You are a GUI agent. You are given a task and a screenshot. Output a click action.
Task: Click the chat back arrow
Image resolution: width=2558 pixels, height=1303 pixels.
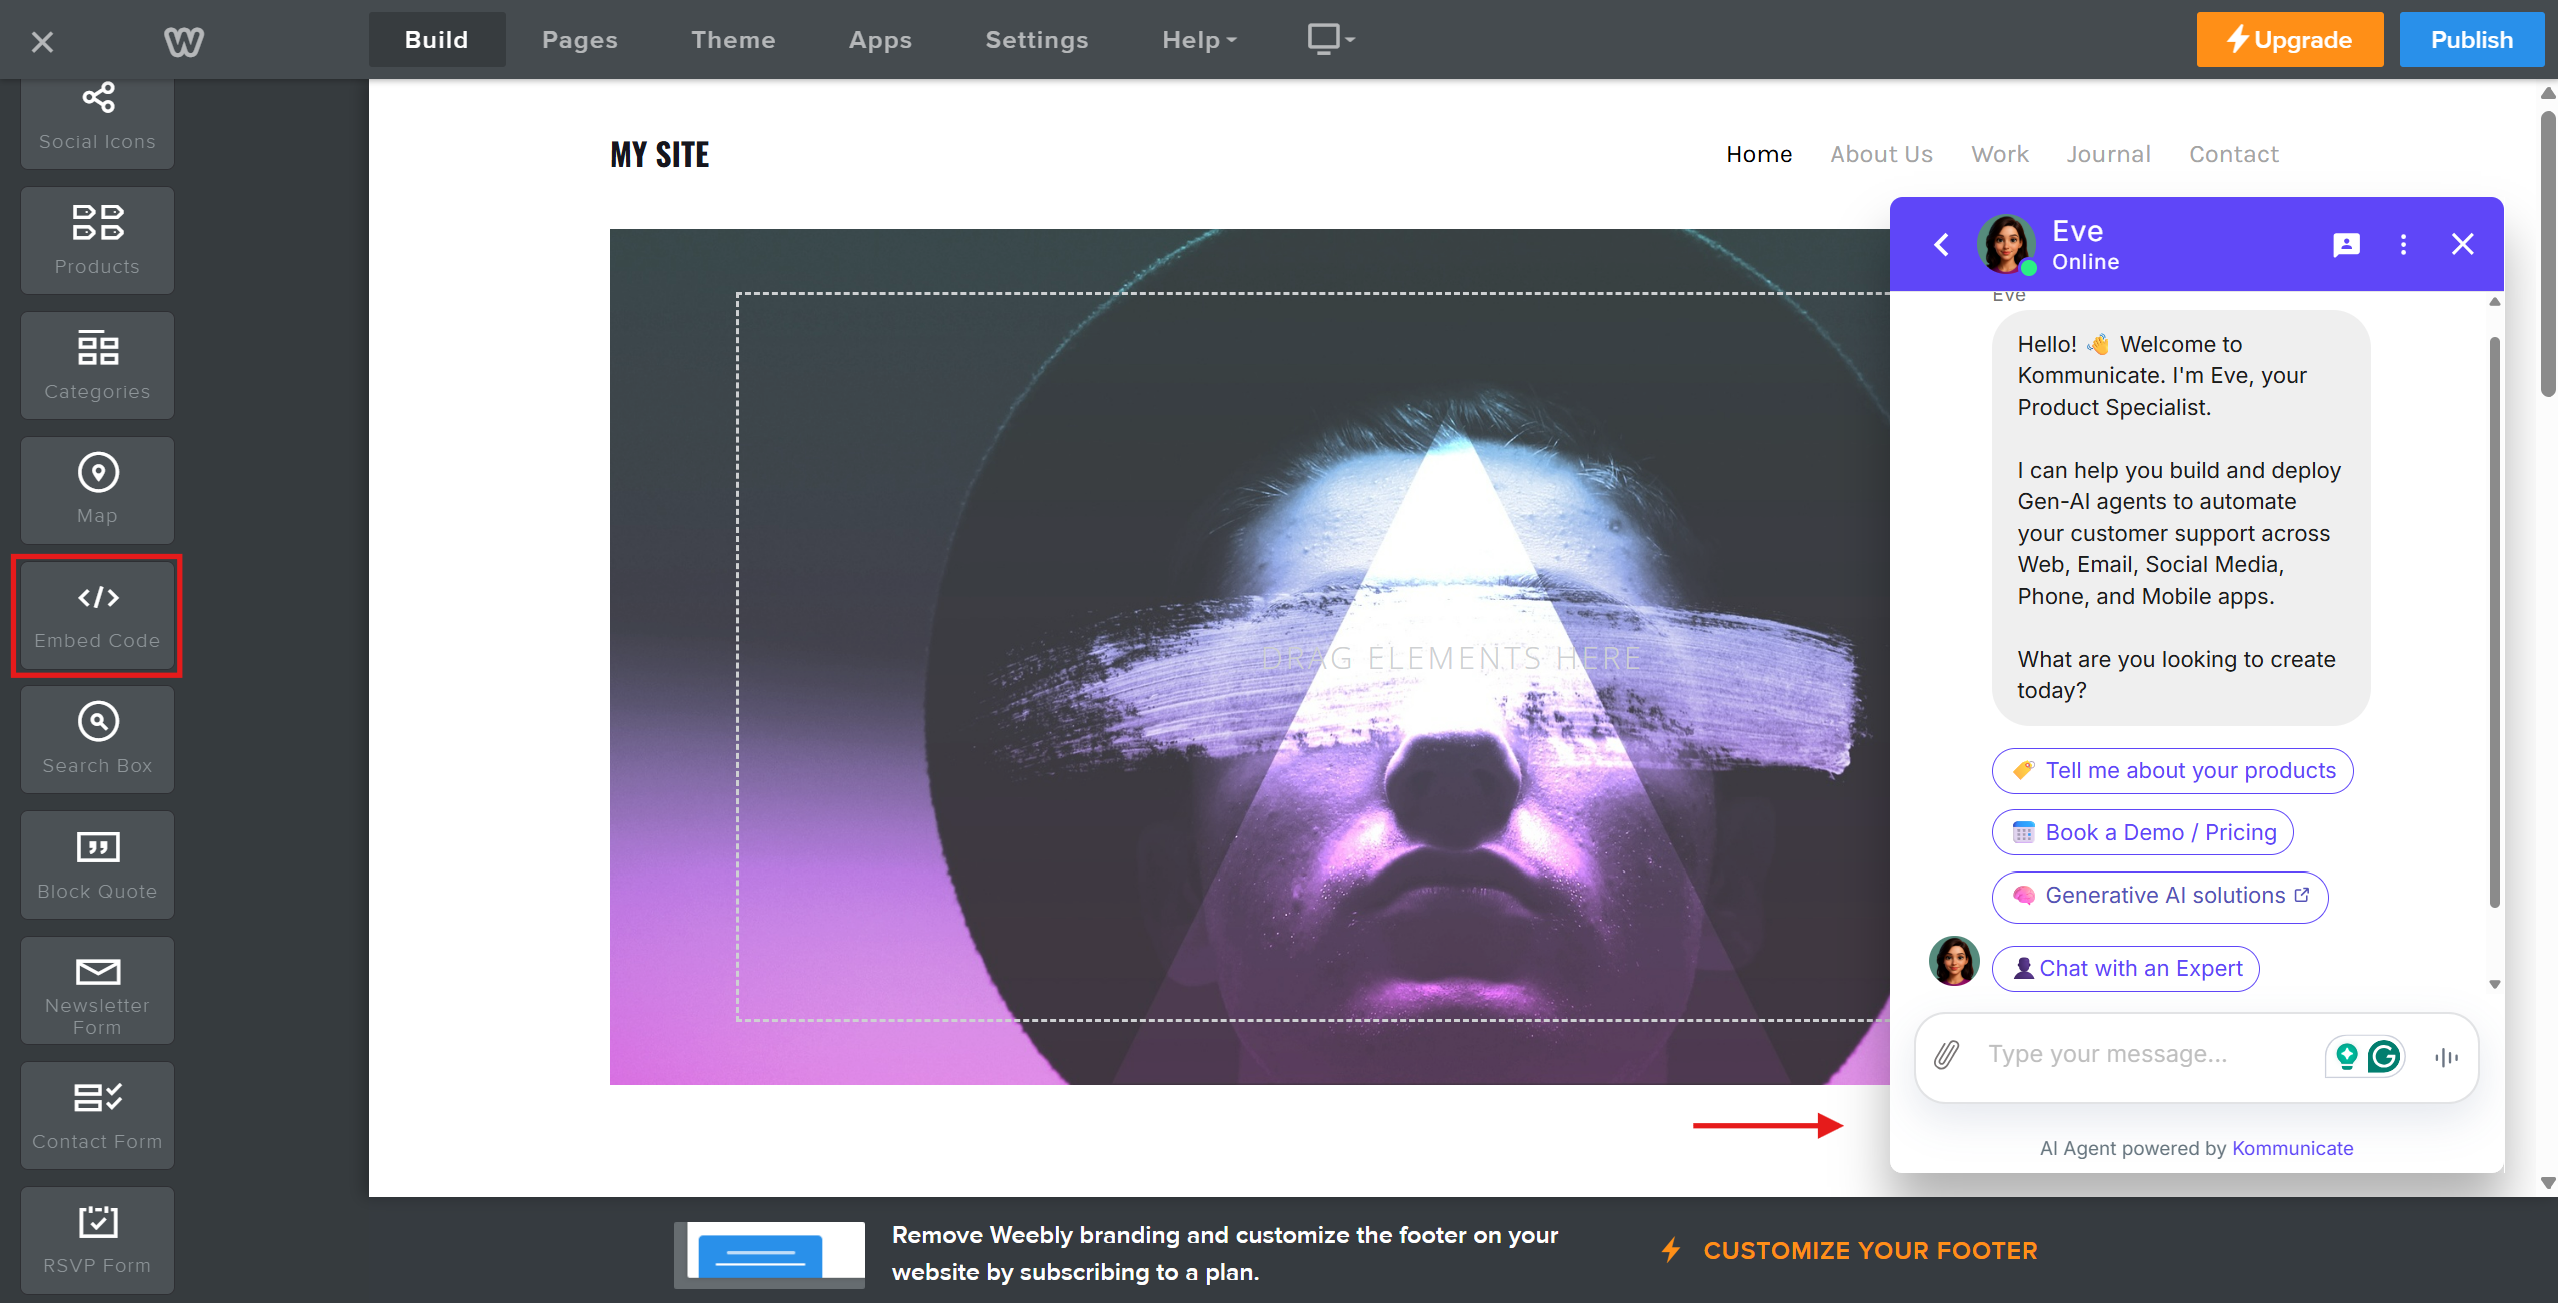[x=1941, y=245]
